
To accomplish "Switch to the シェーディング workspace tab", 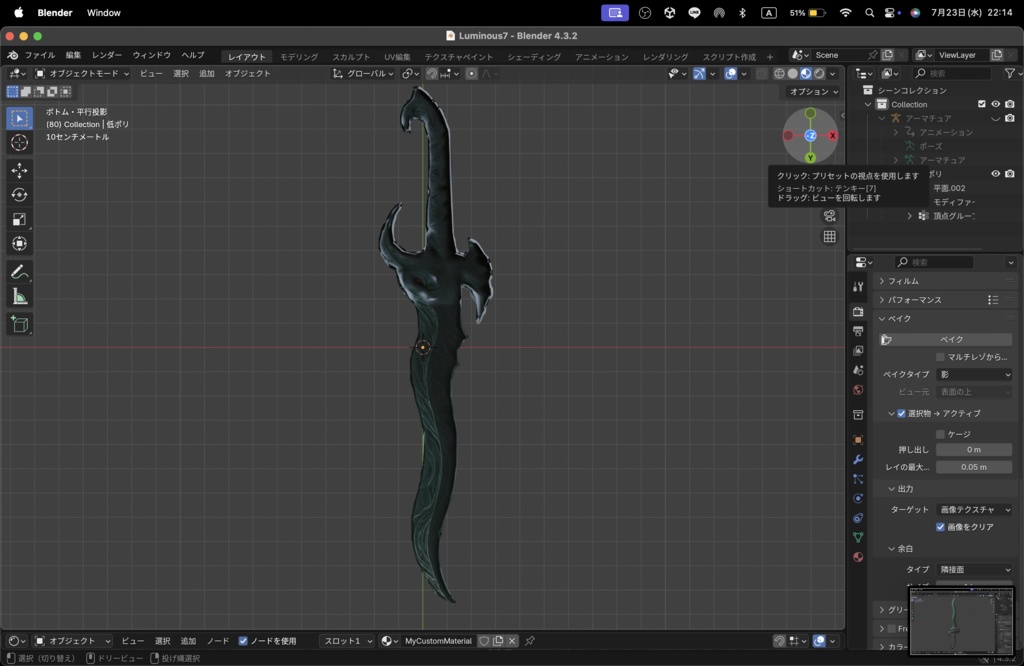I will pyautogui.click(x=533, y=57).
